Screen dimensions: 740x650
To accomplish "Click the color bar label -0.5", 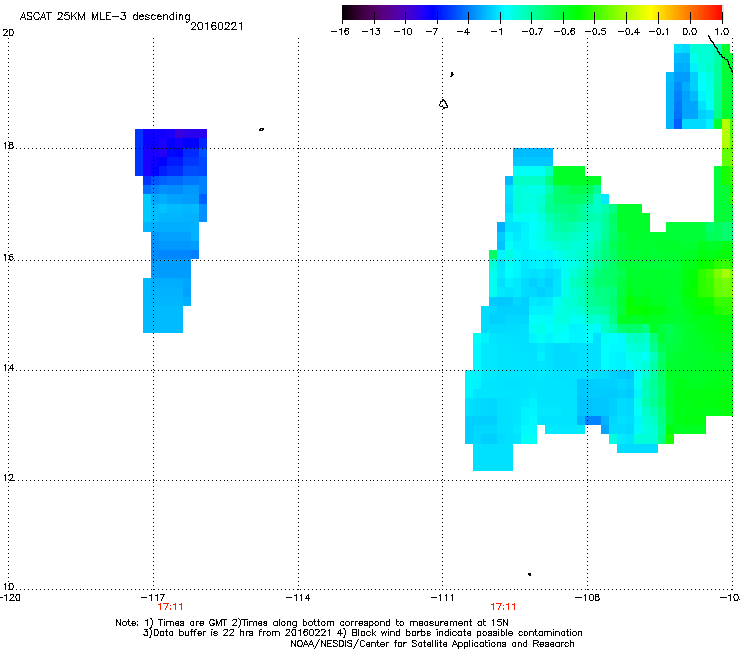I will (596, 32).
